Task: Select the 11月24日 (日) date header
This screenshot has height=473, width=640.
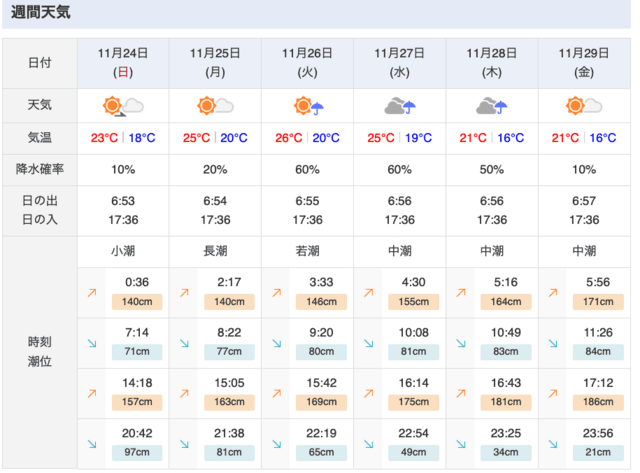Action: 123,62
